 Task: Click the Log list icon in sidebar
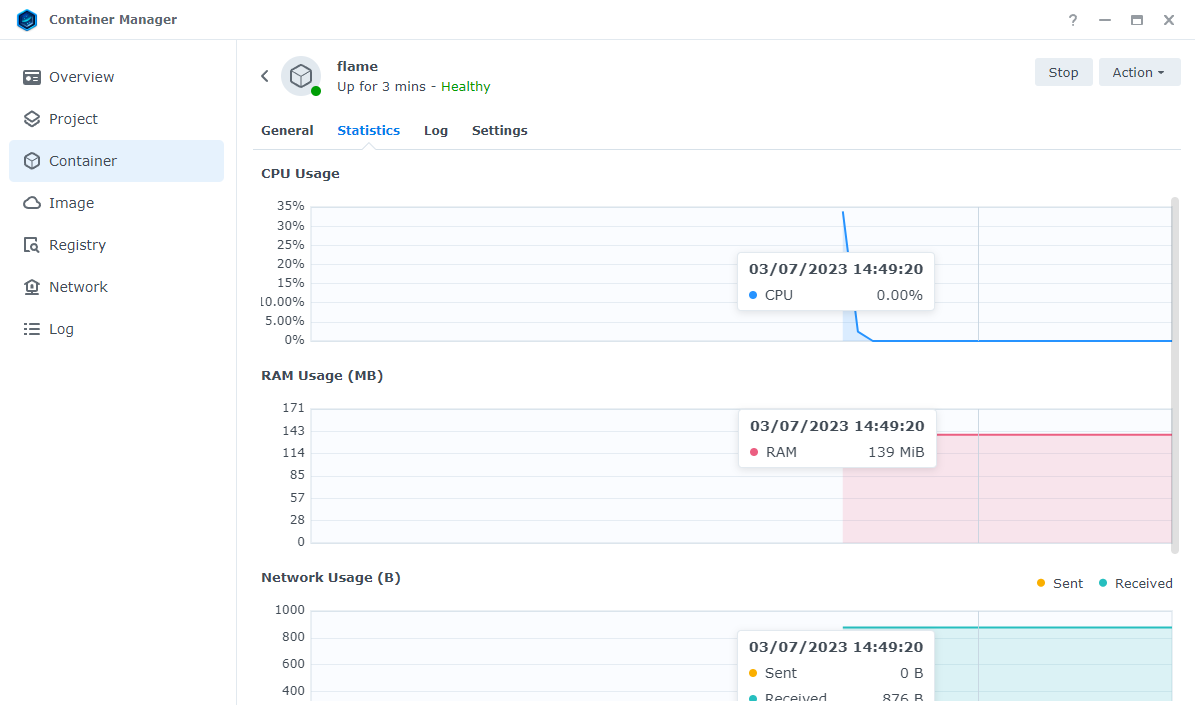[x=31, y=329]
